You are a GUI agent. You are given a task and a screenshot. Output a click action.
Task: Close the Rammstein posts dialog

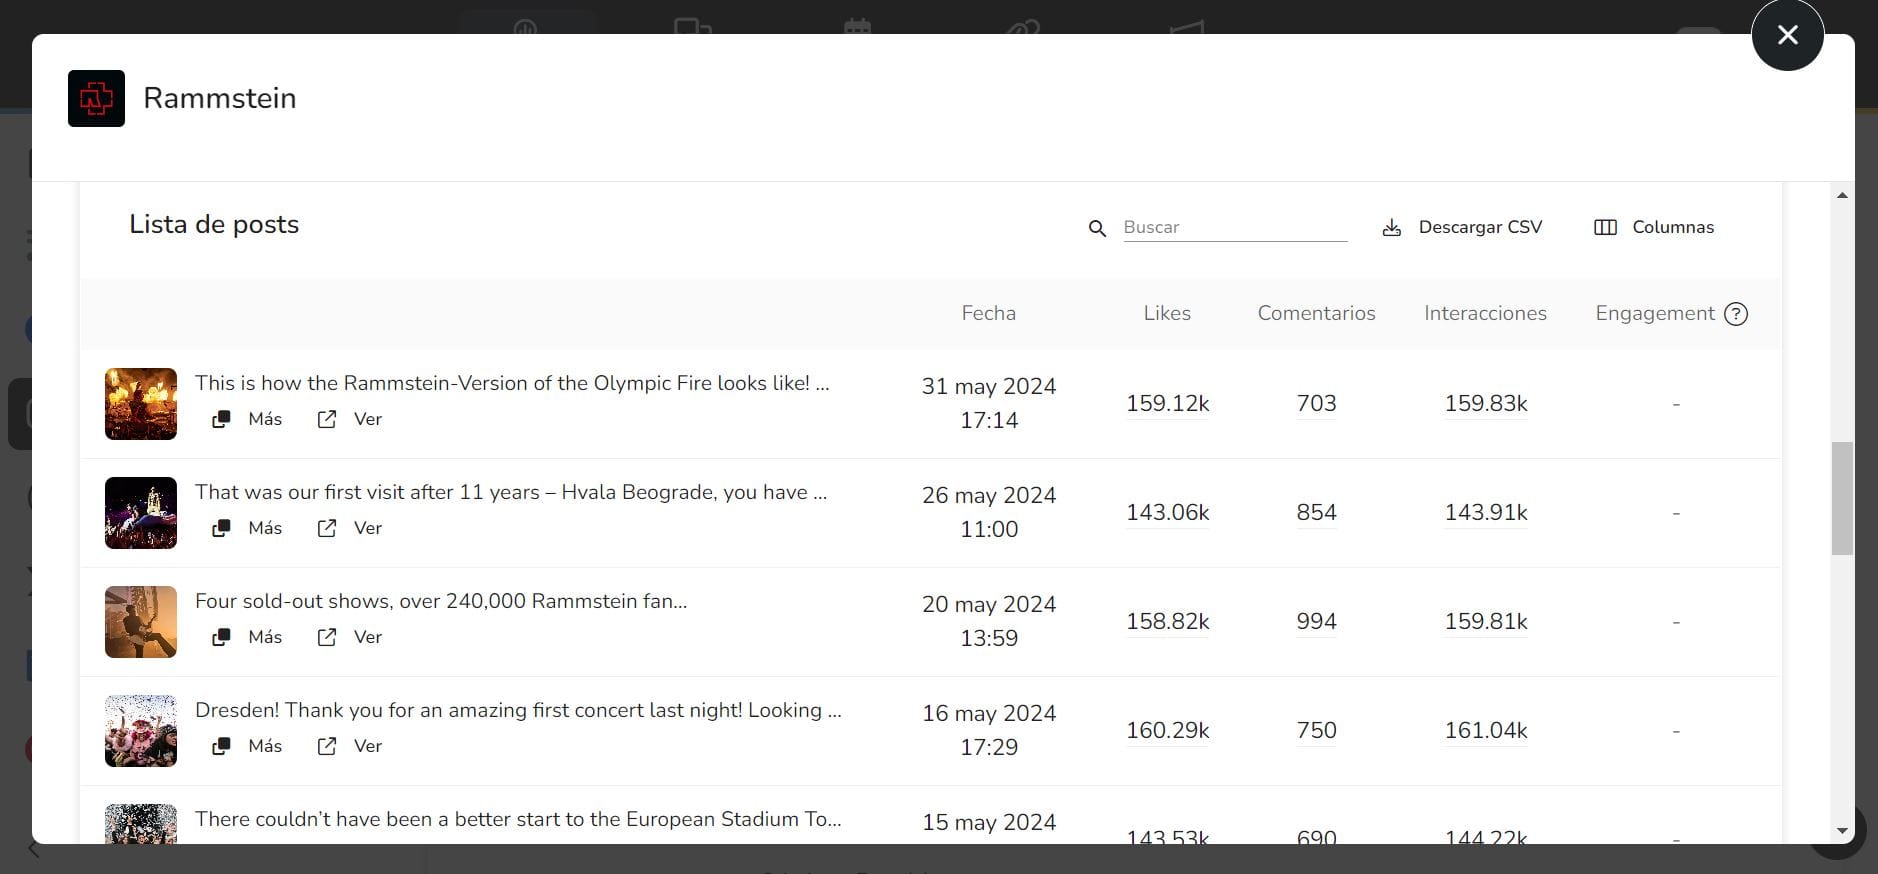(x=1787, y=35)
